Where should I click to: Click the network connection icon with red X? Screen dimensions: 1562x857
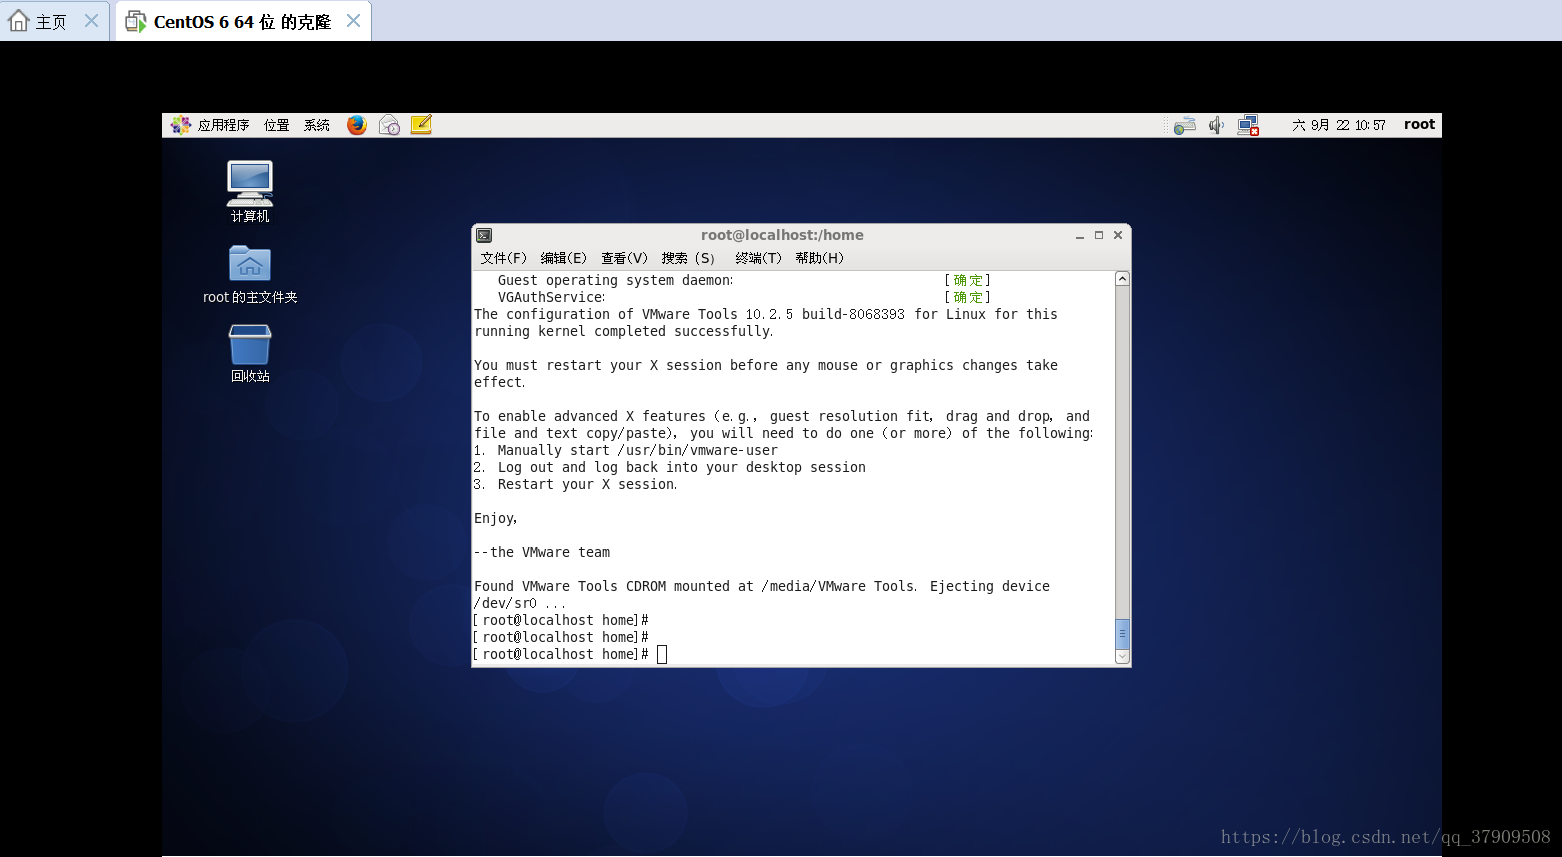pos(1248,125)
